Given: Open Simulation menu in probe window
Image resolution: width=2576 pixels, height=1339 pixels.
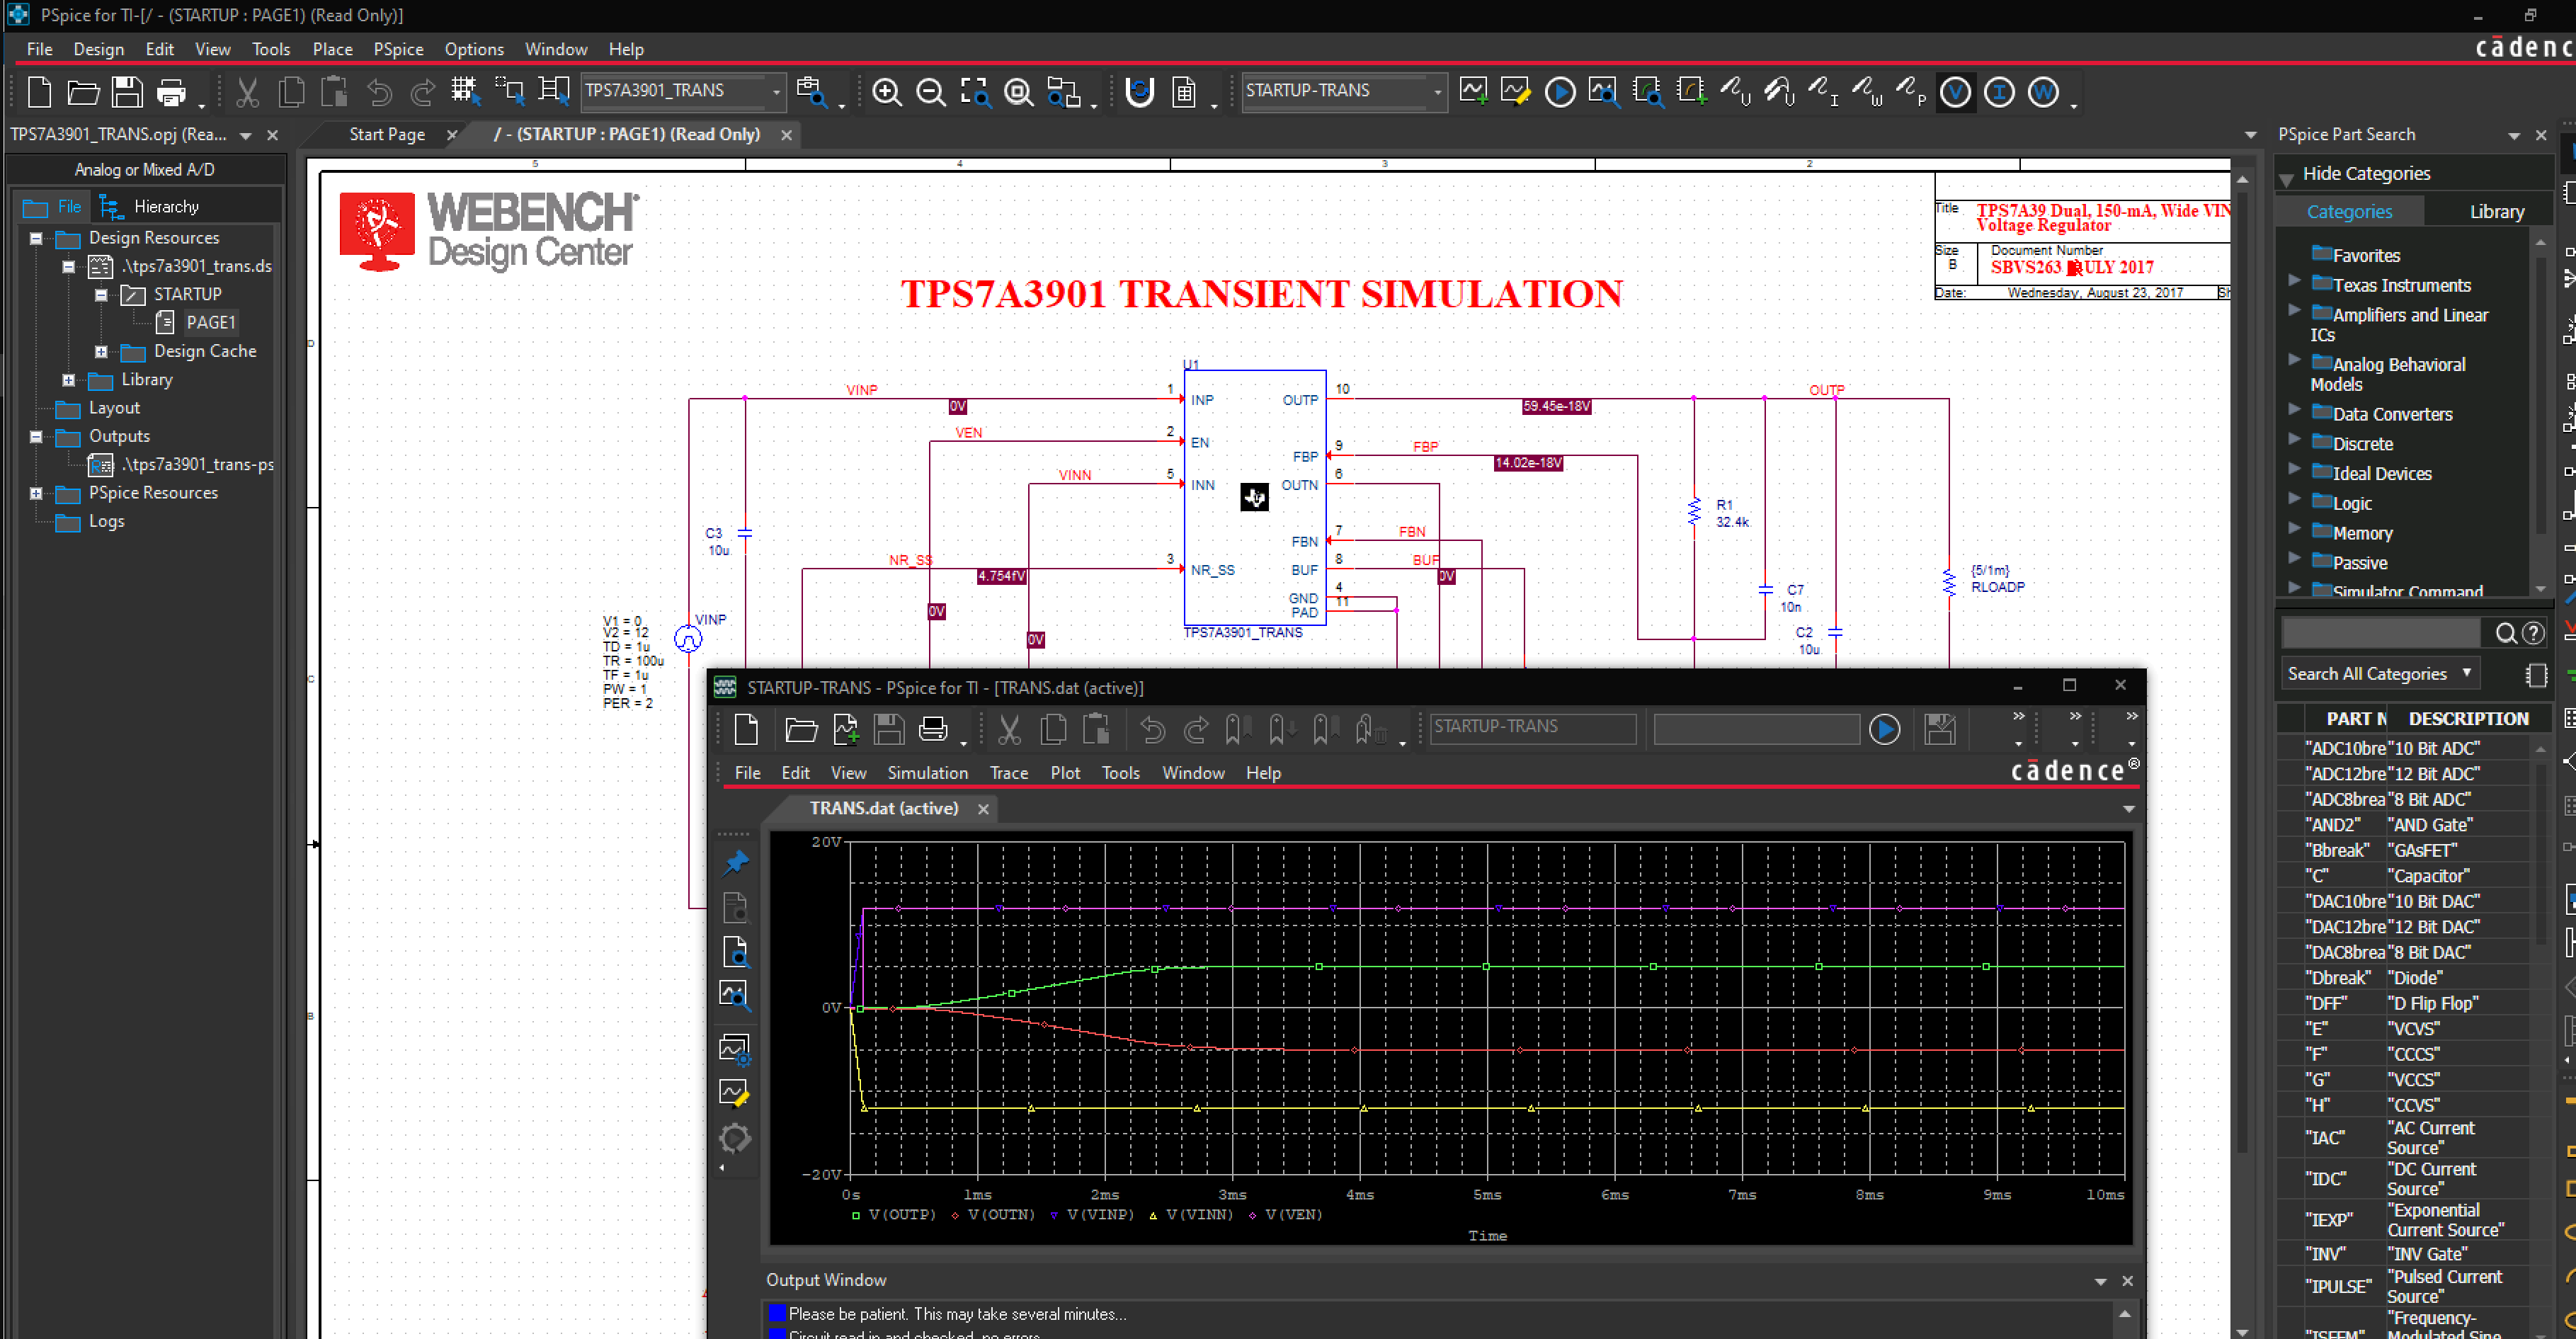Looking at the screenshot, I should pyautogui.click(x=927, y=773).
